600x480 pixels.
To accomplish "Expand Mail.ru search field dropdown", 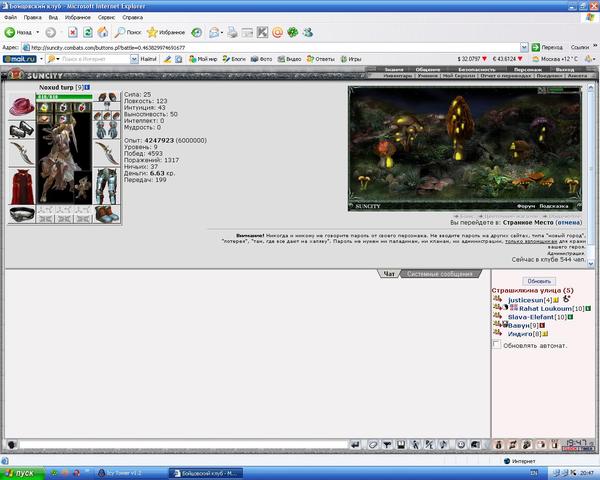I will [134, 59].
